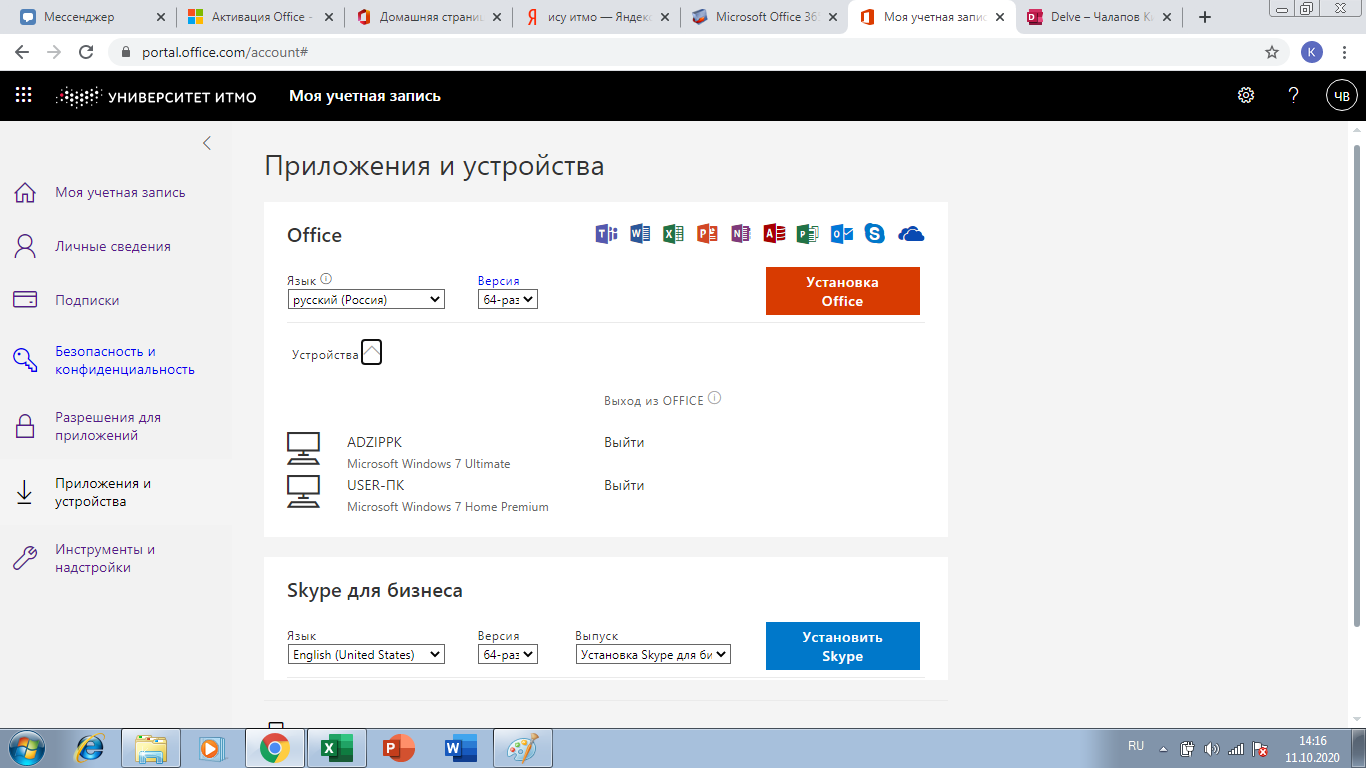The image size is (1366, 768).
Task: Click the Университет ИТМО logo
Action: [156, 96]
